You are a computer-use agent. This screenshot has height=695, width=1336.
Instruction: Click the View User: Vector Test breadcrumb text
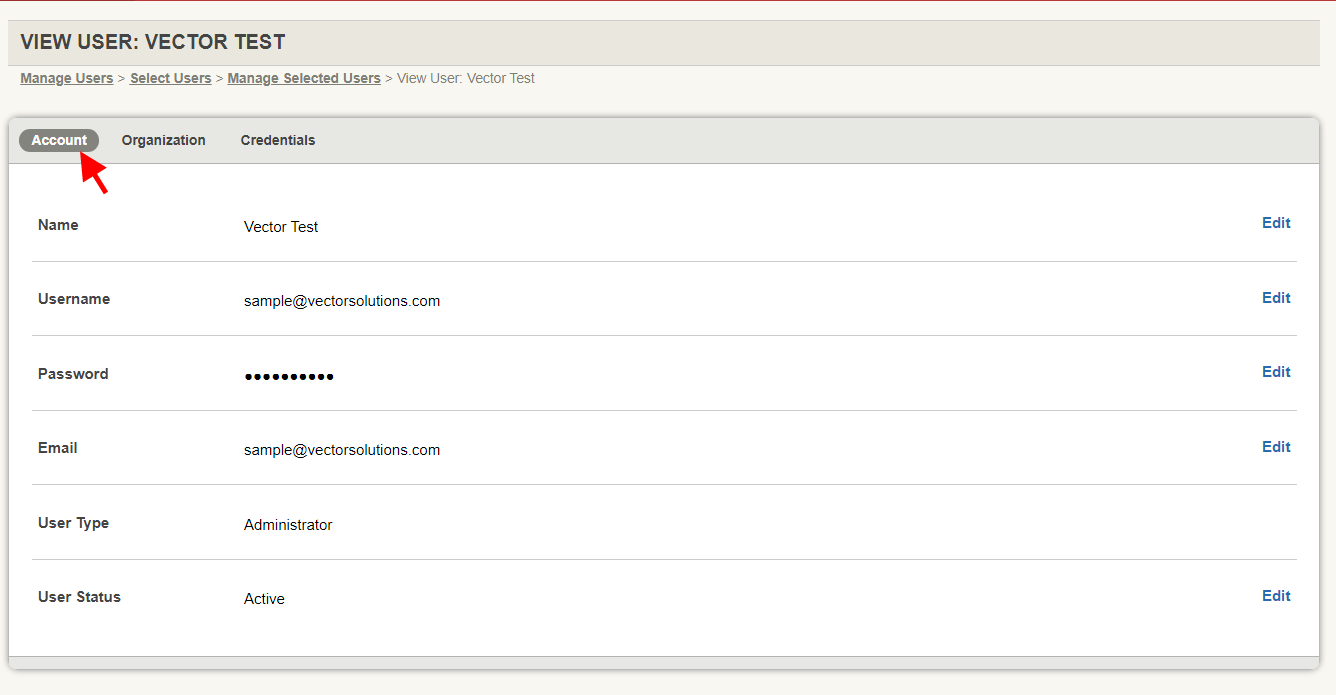pyautogui.click(x=466, y=78)
